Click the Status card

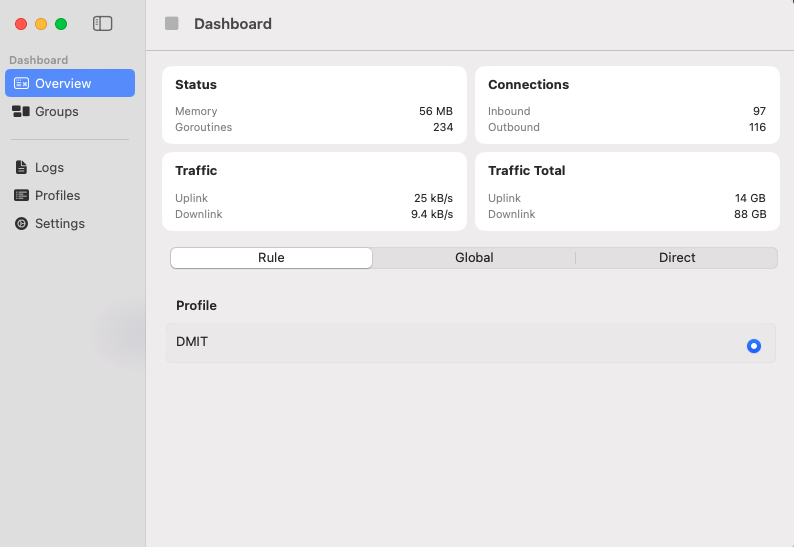tap(314, 106)
